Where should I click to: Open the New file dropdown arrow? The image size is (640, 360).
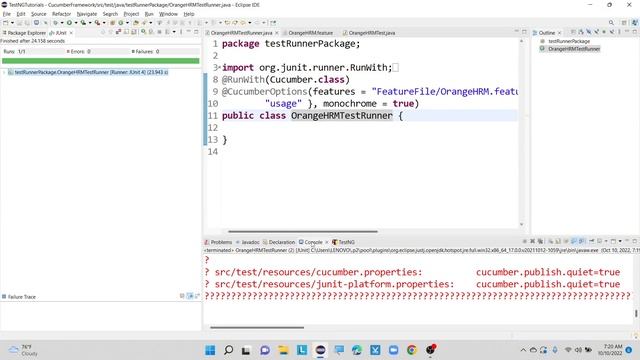click(12, 23)
